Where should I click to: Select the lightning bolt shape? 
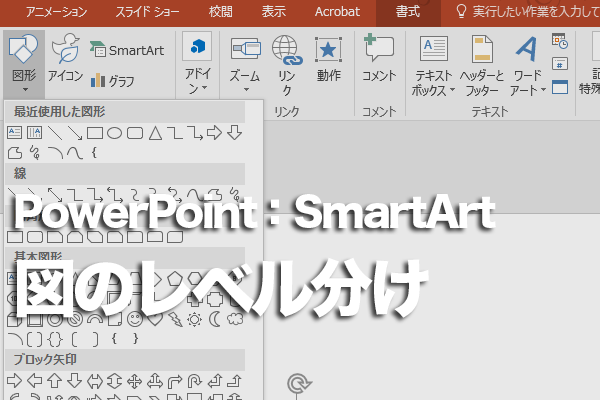175,319
